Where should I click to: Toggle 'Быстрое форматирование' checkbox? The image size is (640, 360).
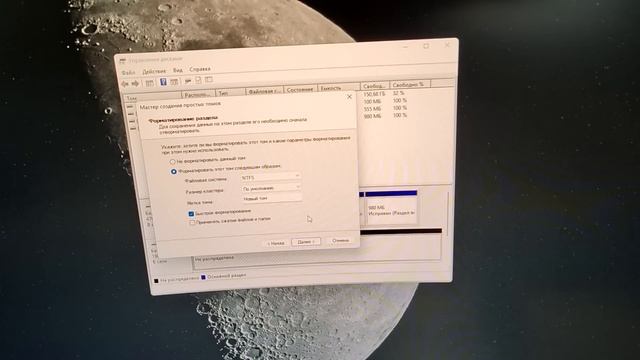pos(191,214)
